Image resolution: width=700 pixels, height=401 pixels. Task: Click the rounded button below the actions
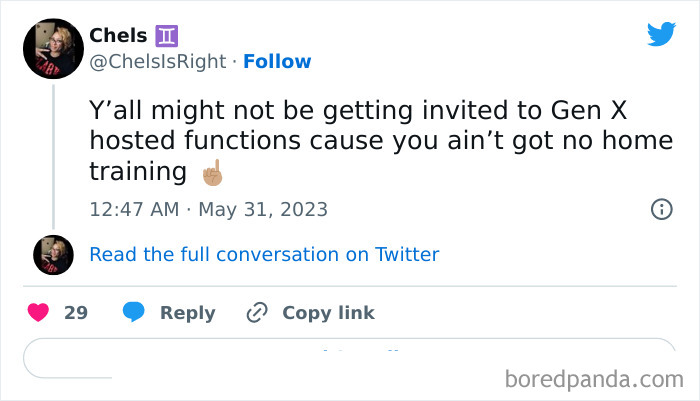349,359
